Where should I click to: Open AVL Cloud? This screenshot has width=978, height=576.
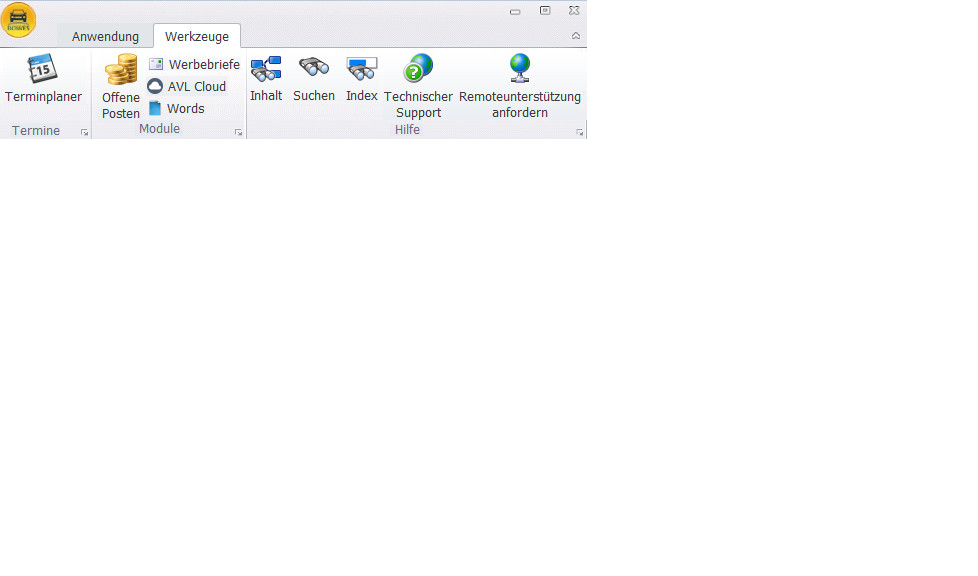point(187,86)
